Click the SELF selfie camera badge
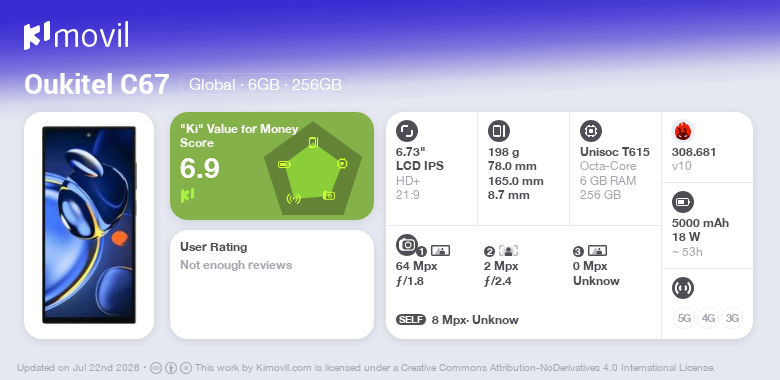This screenshot has height=380, width=780. [x=411, y=320]
